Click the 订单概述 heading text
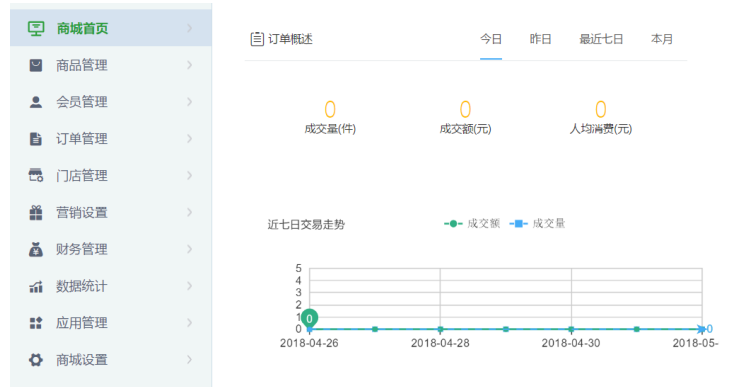Image resolution: width=730 pixels, height=387 pixels. click(290, 39)
